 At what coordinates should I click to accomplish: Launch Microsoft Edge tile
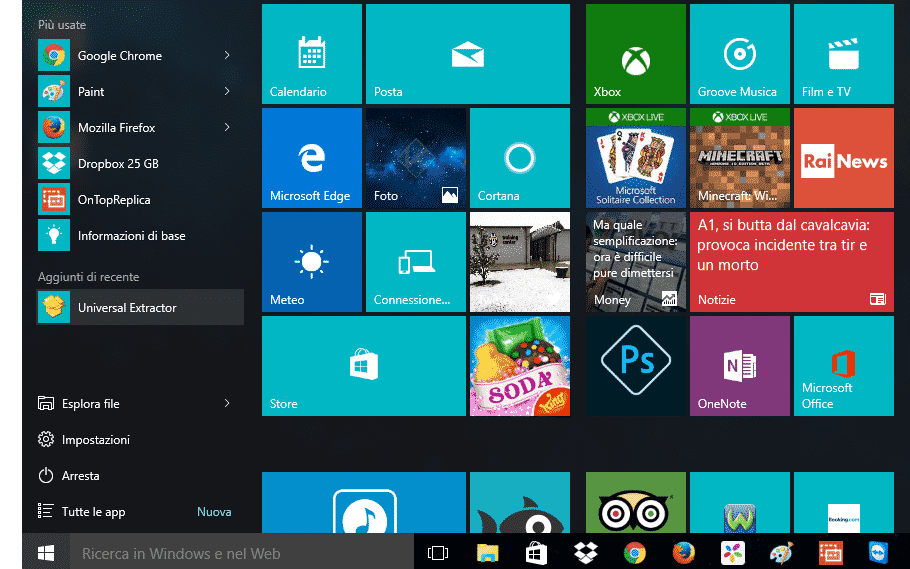click(312, 158)
